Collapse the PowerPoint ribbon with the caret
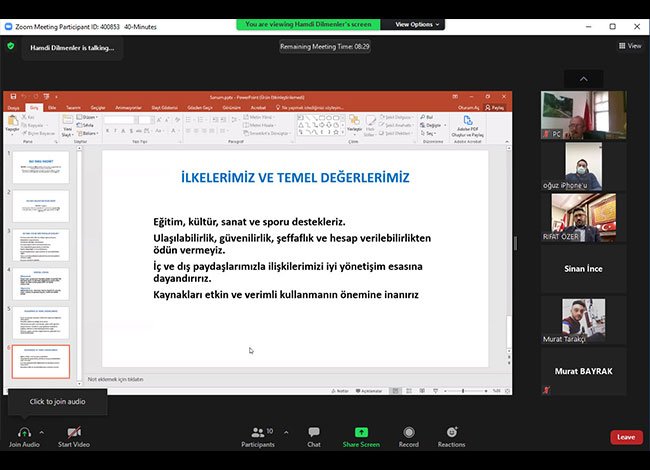The width and height of the screenshot is (650, 470). point(507,142)
